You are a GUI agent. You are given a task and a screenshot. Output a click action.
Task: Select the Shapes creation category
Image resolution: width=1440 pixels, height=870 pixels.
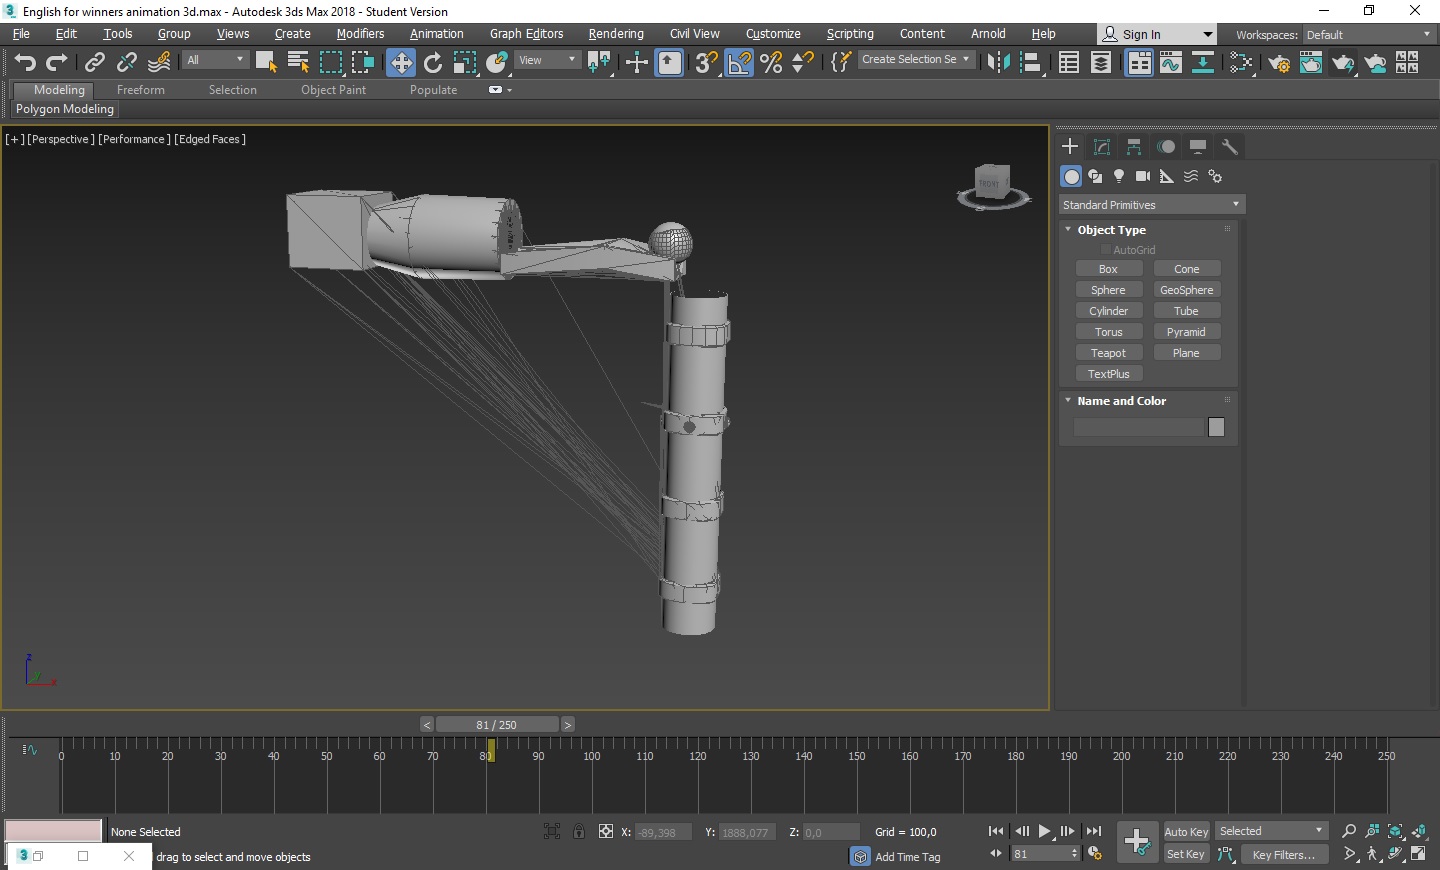[x=1095, y=176]
